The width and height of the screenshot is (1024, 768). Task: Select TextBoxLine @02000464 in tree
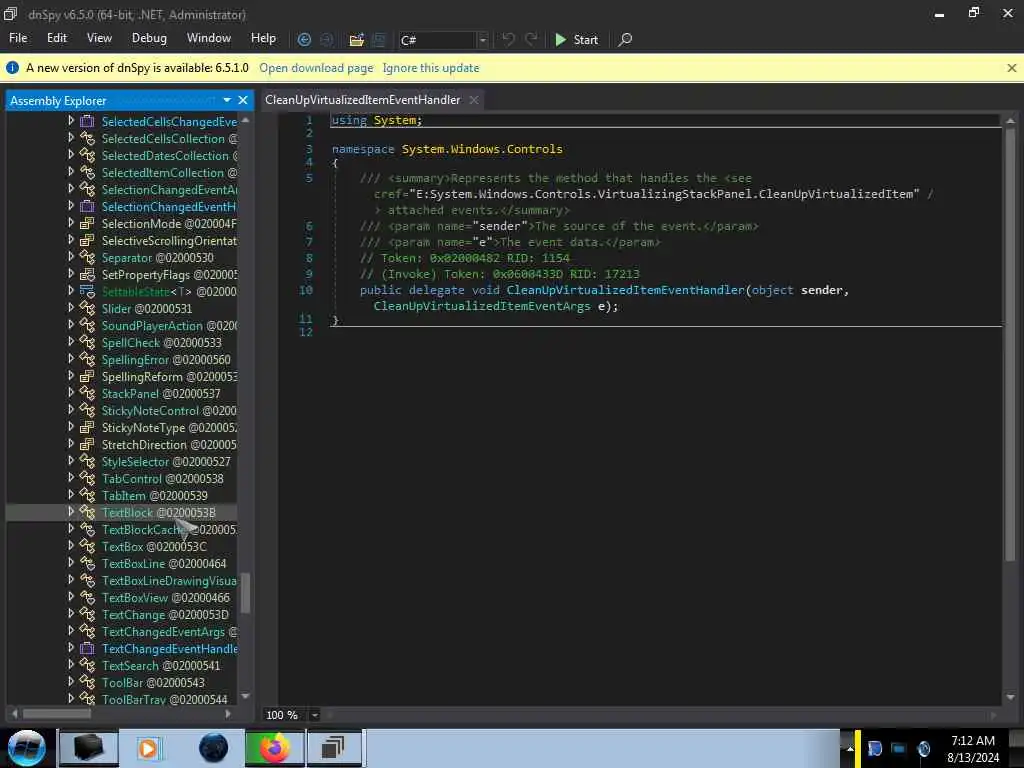[164, 564]
